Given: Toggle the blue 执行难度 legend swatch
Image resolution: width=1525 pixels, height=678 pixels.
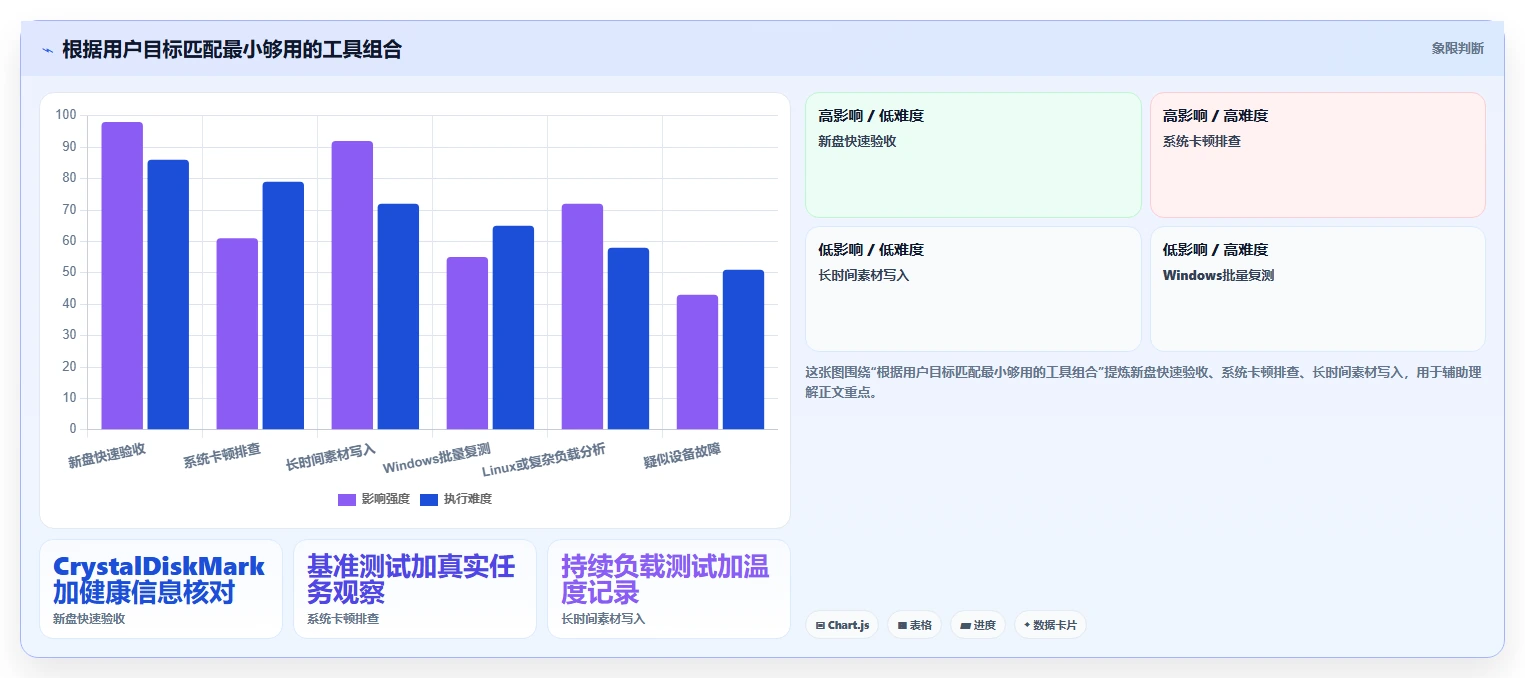Looking at the screenshot, I should 429,499.
